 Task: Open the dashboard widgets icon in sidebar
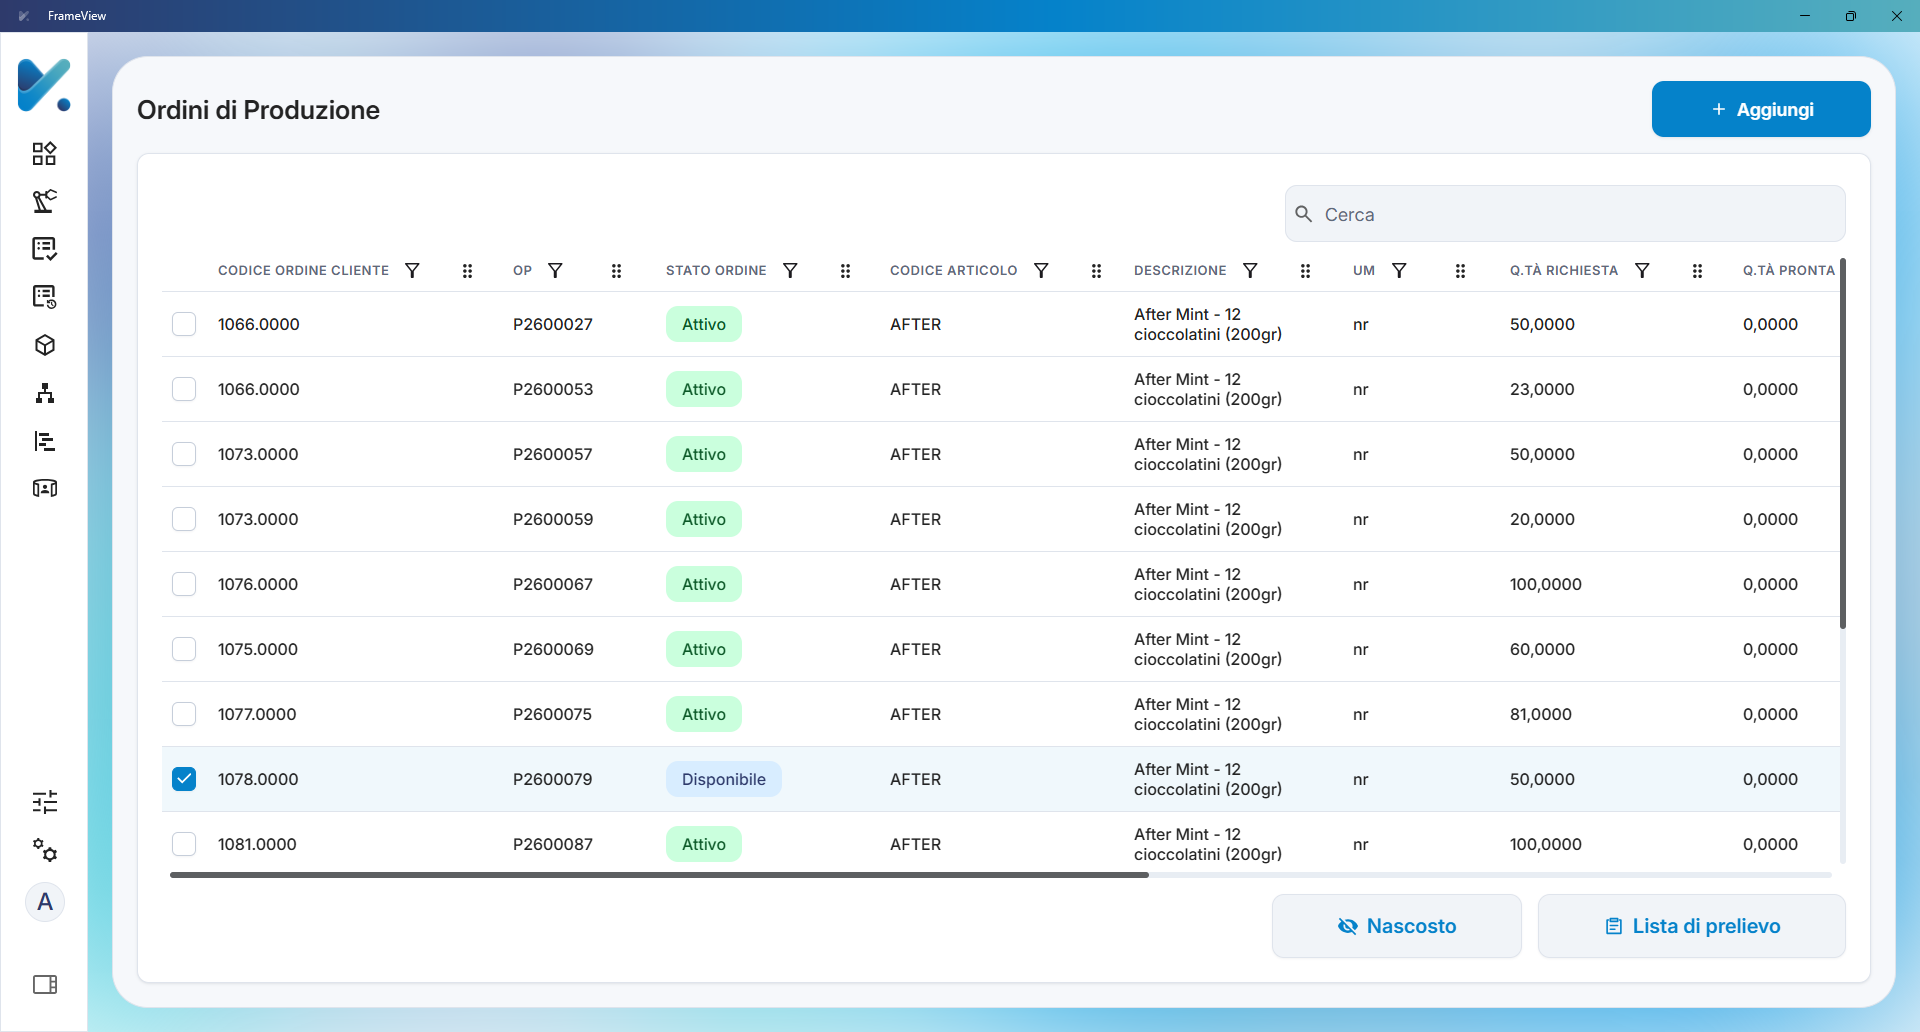(44, 153)
